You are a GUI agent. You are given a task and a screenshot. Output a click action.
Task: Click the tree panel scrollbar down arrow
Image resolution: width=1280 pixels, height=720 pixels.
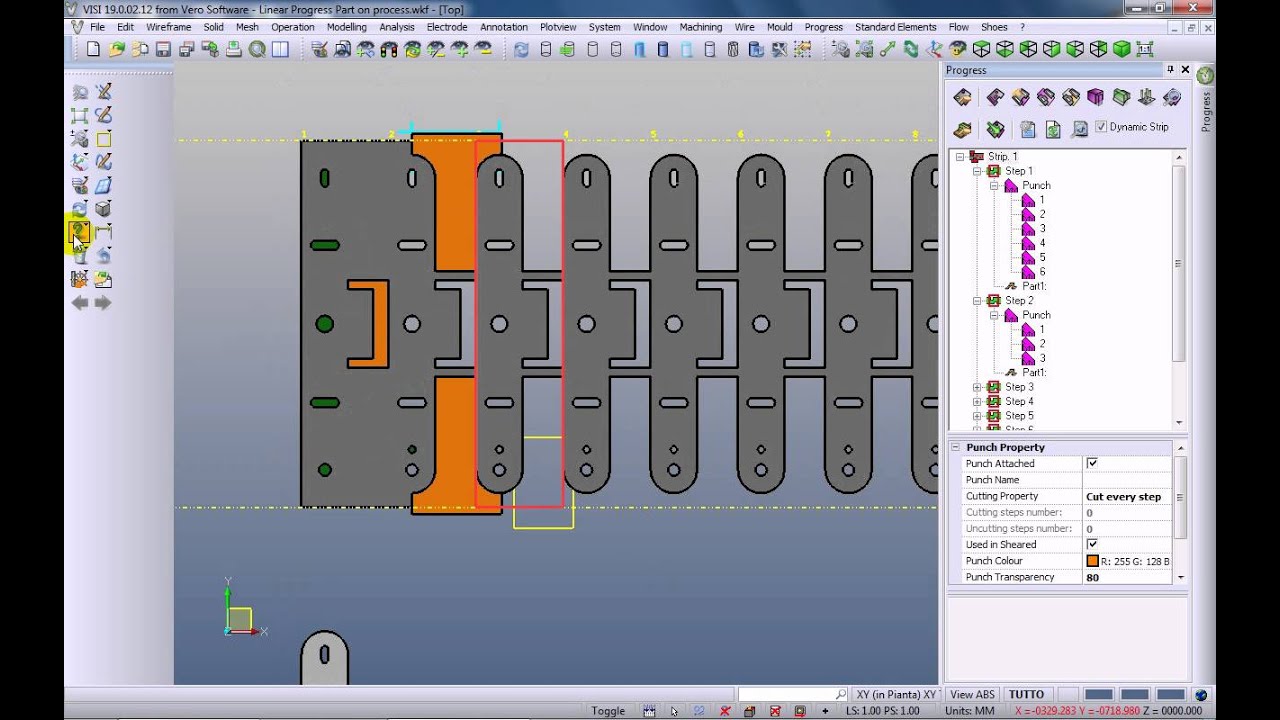coord(1179,422)
